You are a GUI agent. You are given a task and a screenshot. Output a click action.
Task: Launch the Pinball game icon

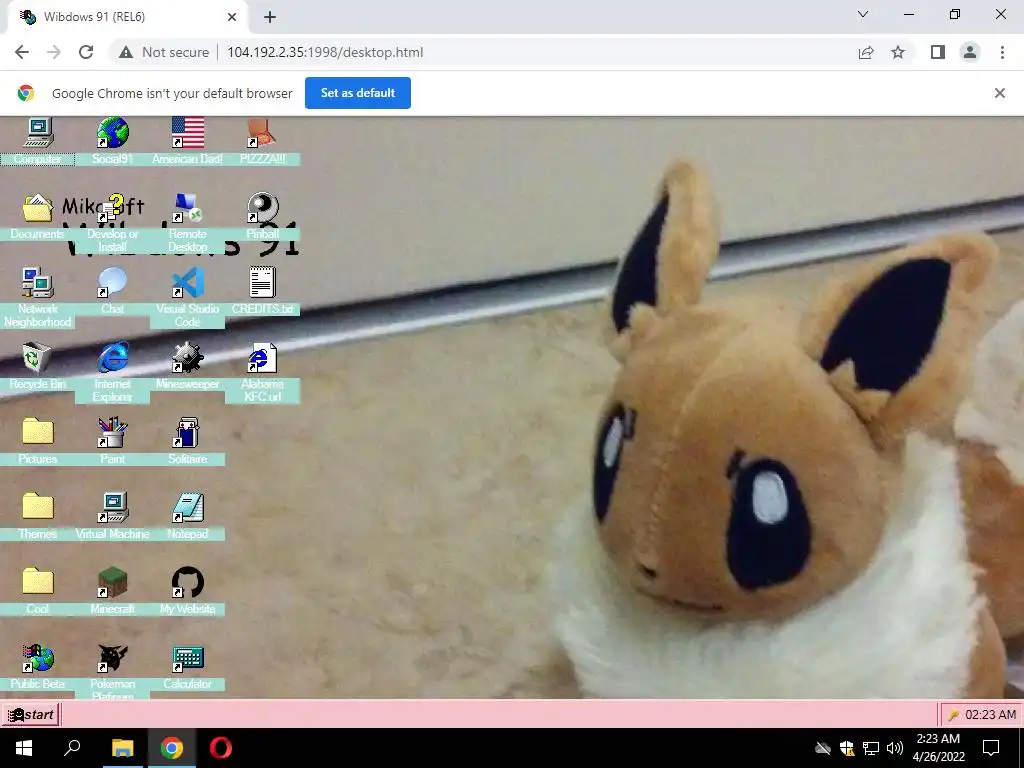pyautogui.click(x=262, y=208)
